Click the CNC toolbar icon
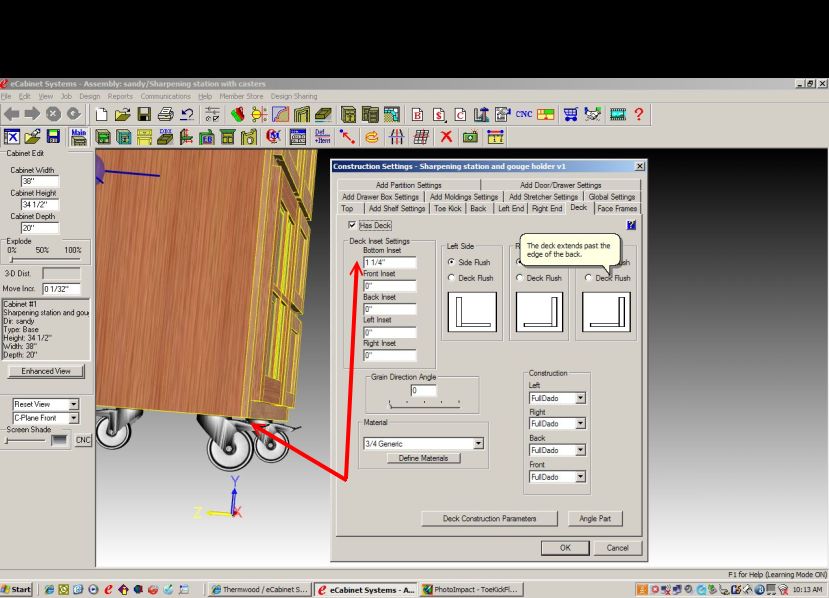Viewport: 829px width, 598px height. tap(524, 114)
